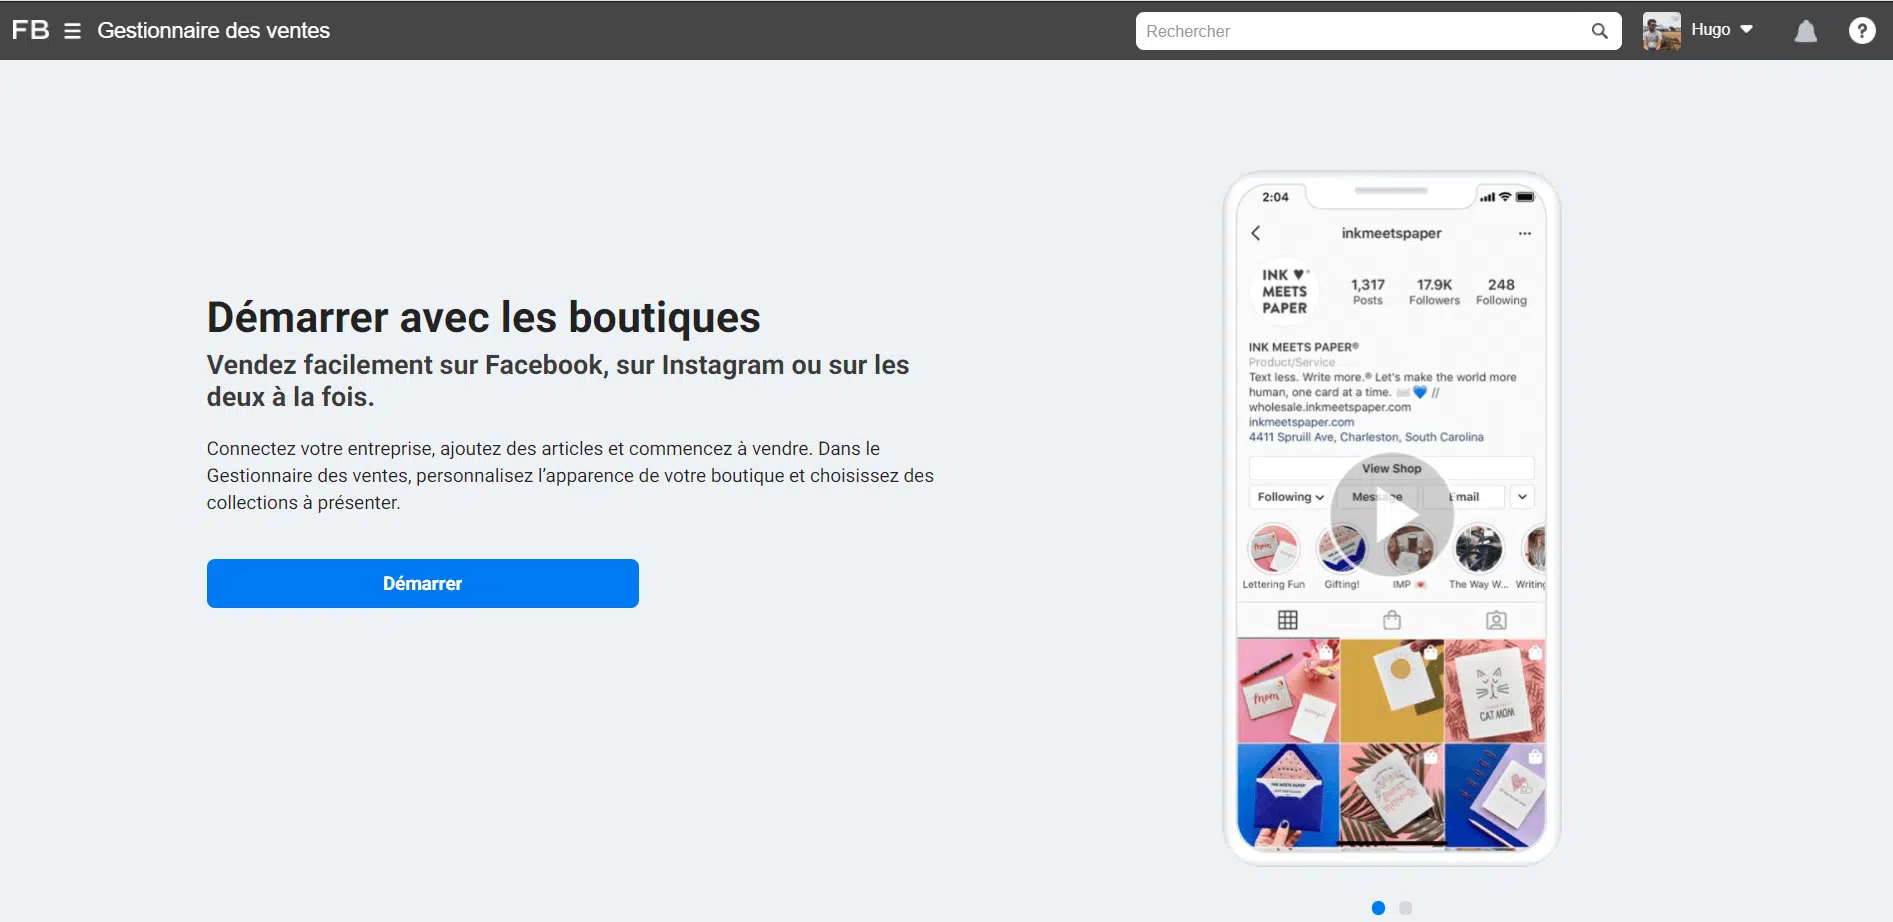Open the Following dropdown in the phone mockup
The height and width of the screenshot is (922, 1893).
(x=1288, y=496)
